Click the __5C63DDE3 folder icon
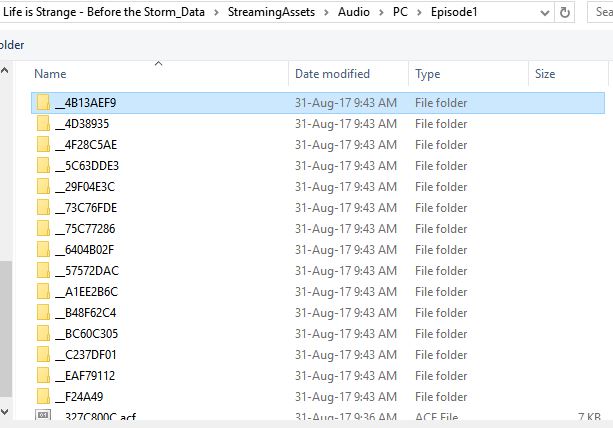Image resolution: width=613 pixels, height=428 pixels. point(42,166)
